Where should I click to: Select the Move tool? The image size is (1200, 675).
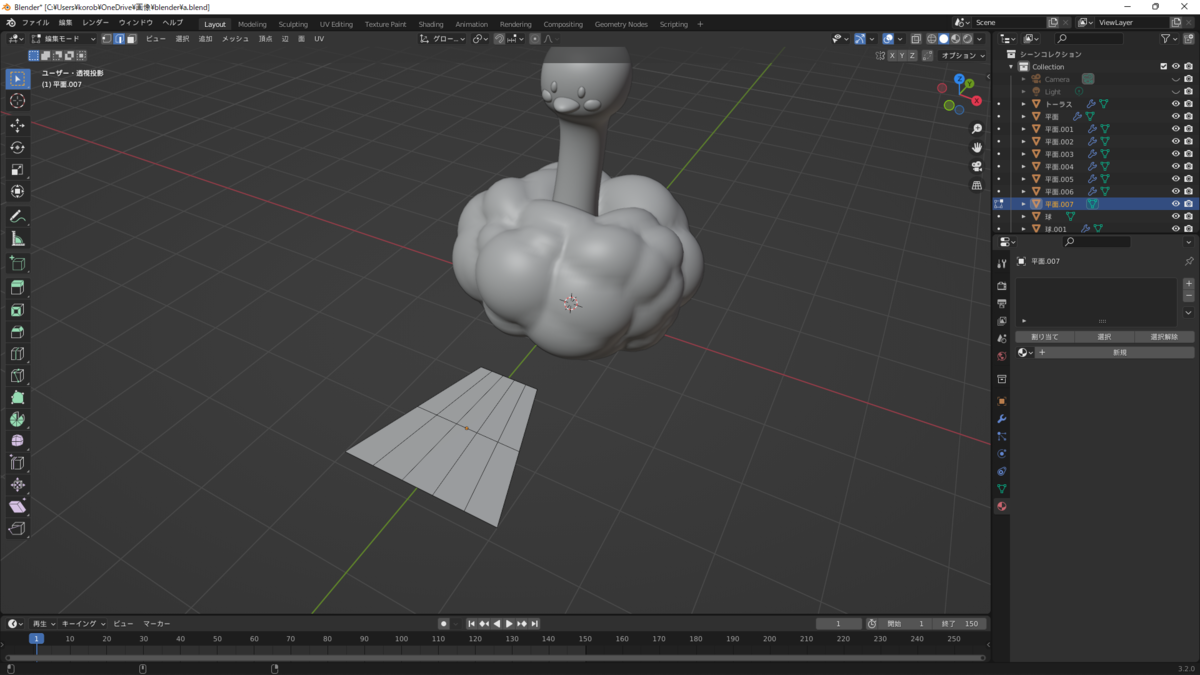(17, 126)
